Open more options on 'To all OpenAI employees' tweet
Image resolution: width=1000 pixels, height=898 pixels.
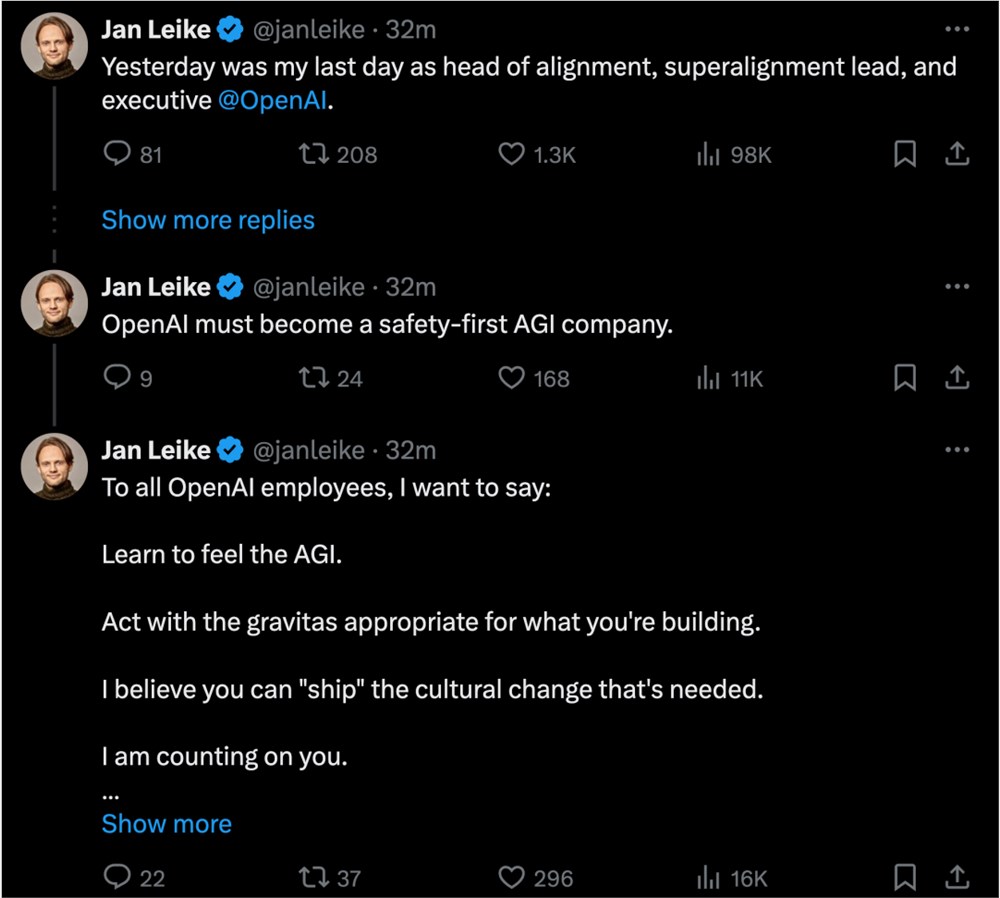[956, 450]
